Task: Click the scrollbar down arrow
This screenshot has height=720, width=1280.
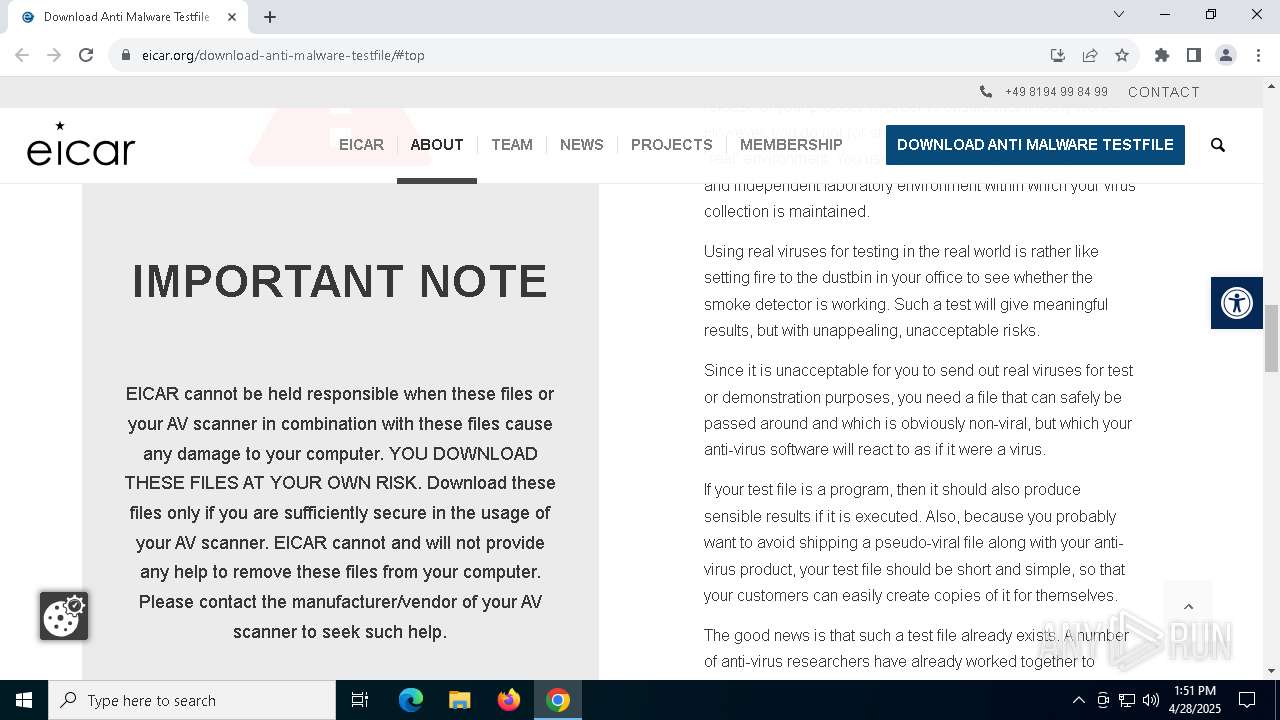Action: pos(1272,671)
